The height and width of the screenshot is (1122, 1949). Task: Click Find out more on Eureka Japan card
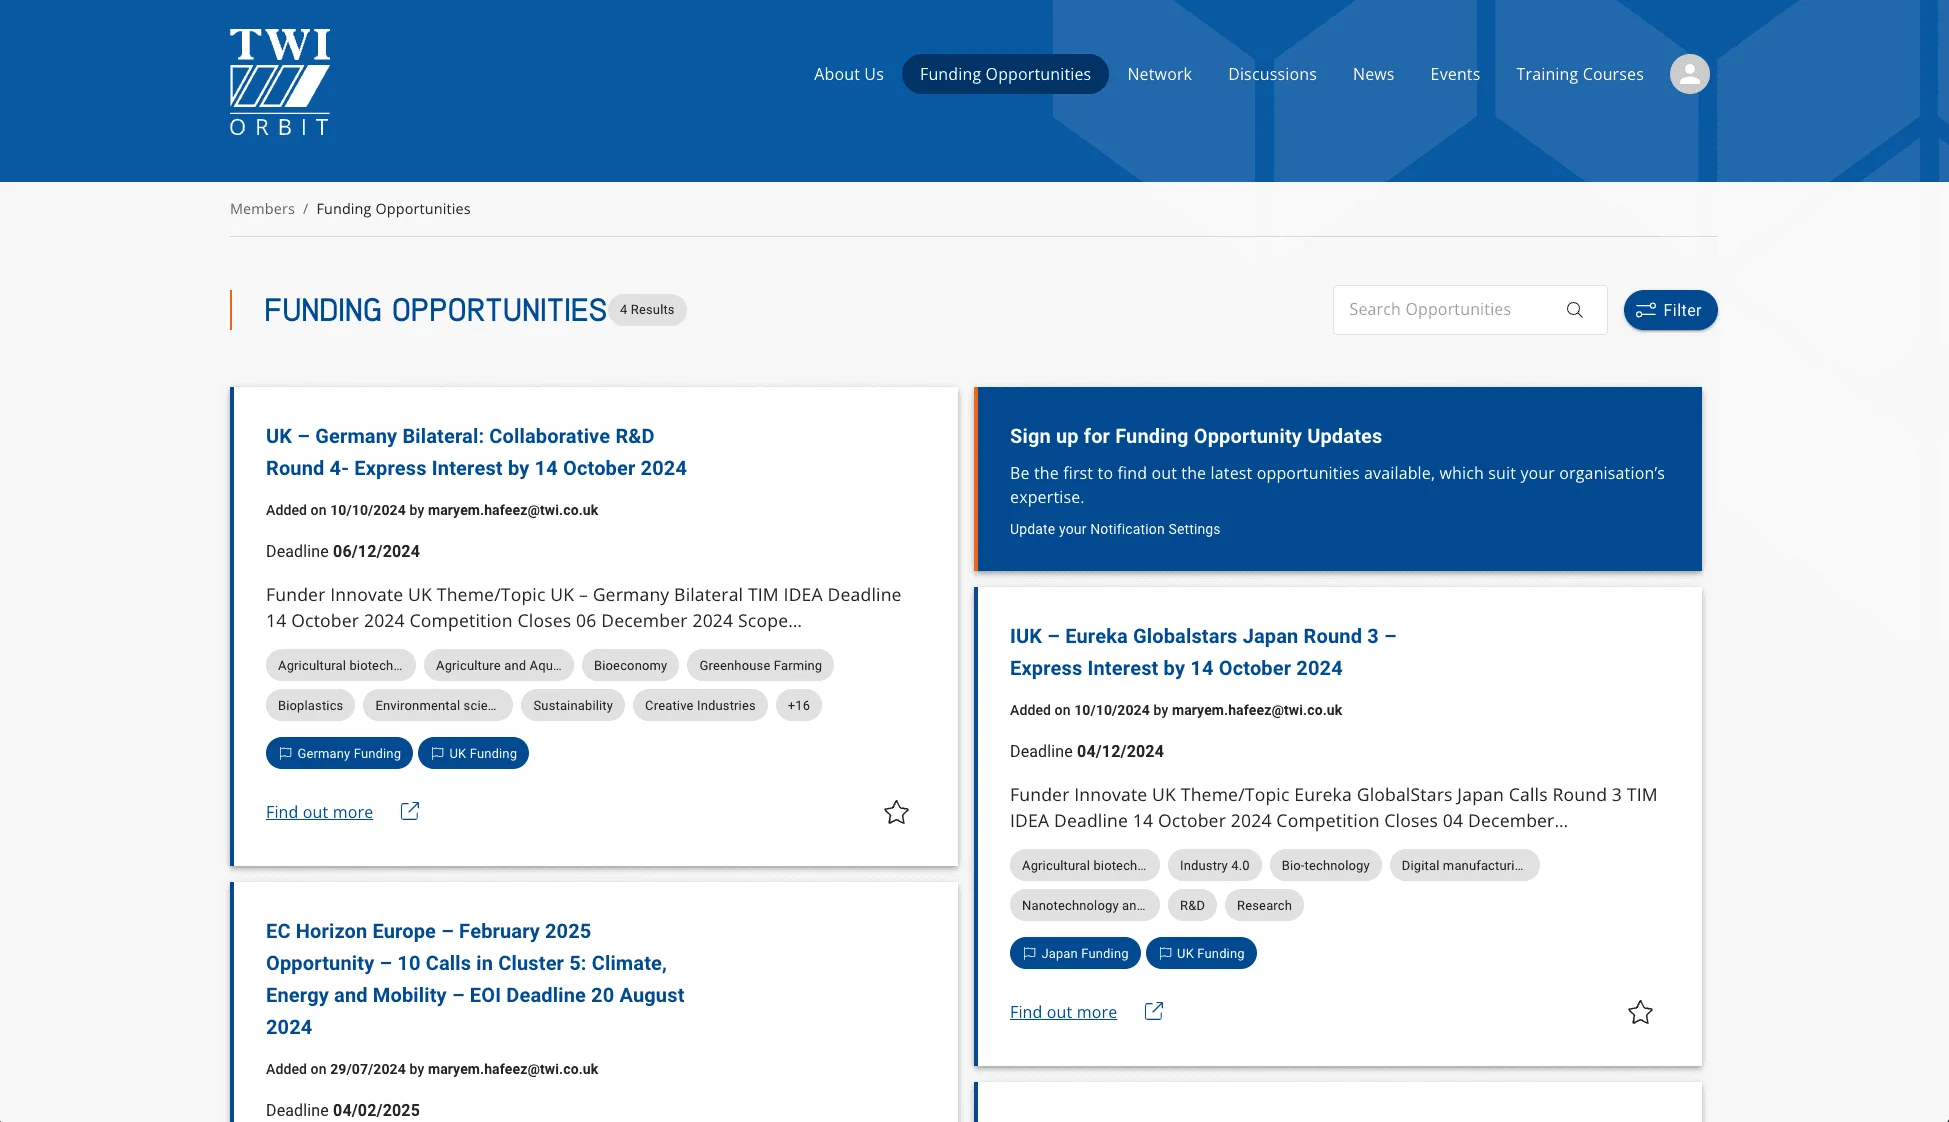pos(1063,1012)
